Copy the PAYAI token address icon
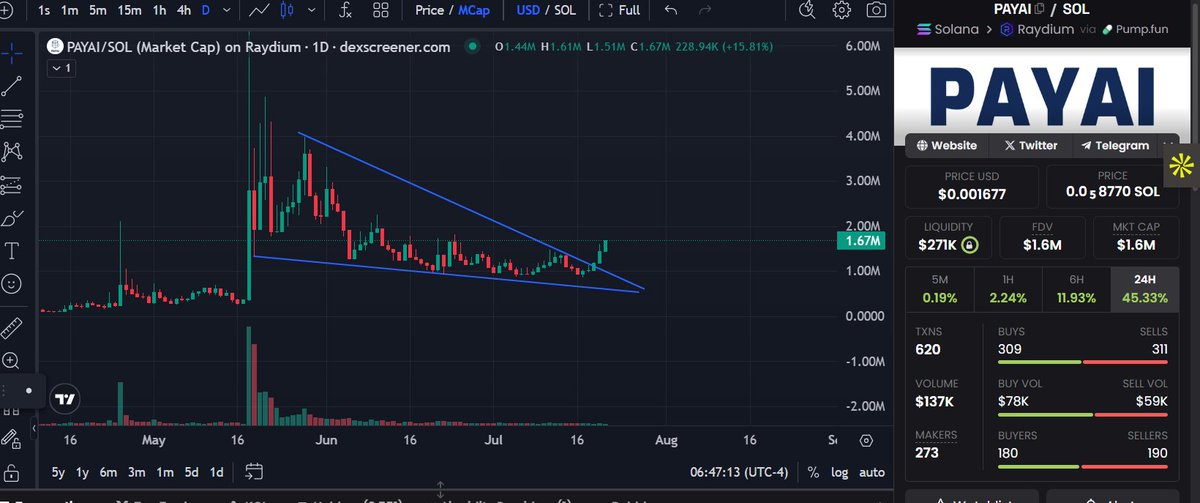Screen dimensions: 1200x503 point(1040,9)
